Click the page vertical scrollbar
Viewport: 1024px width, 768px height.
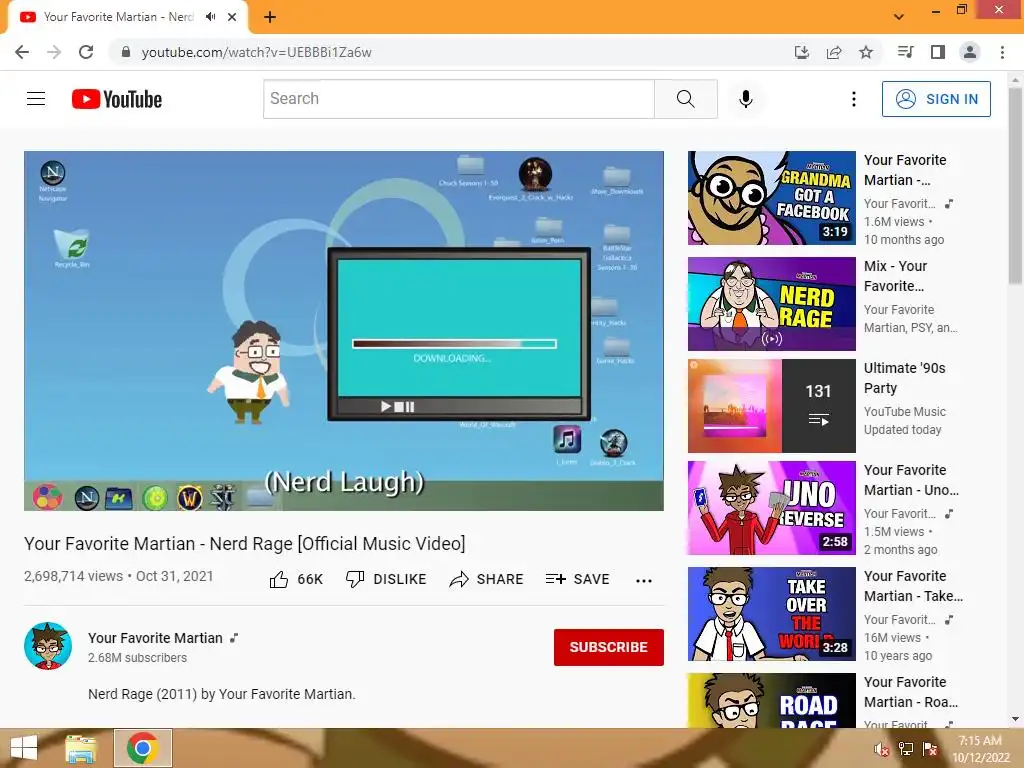1015,188
